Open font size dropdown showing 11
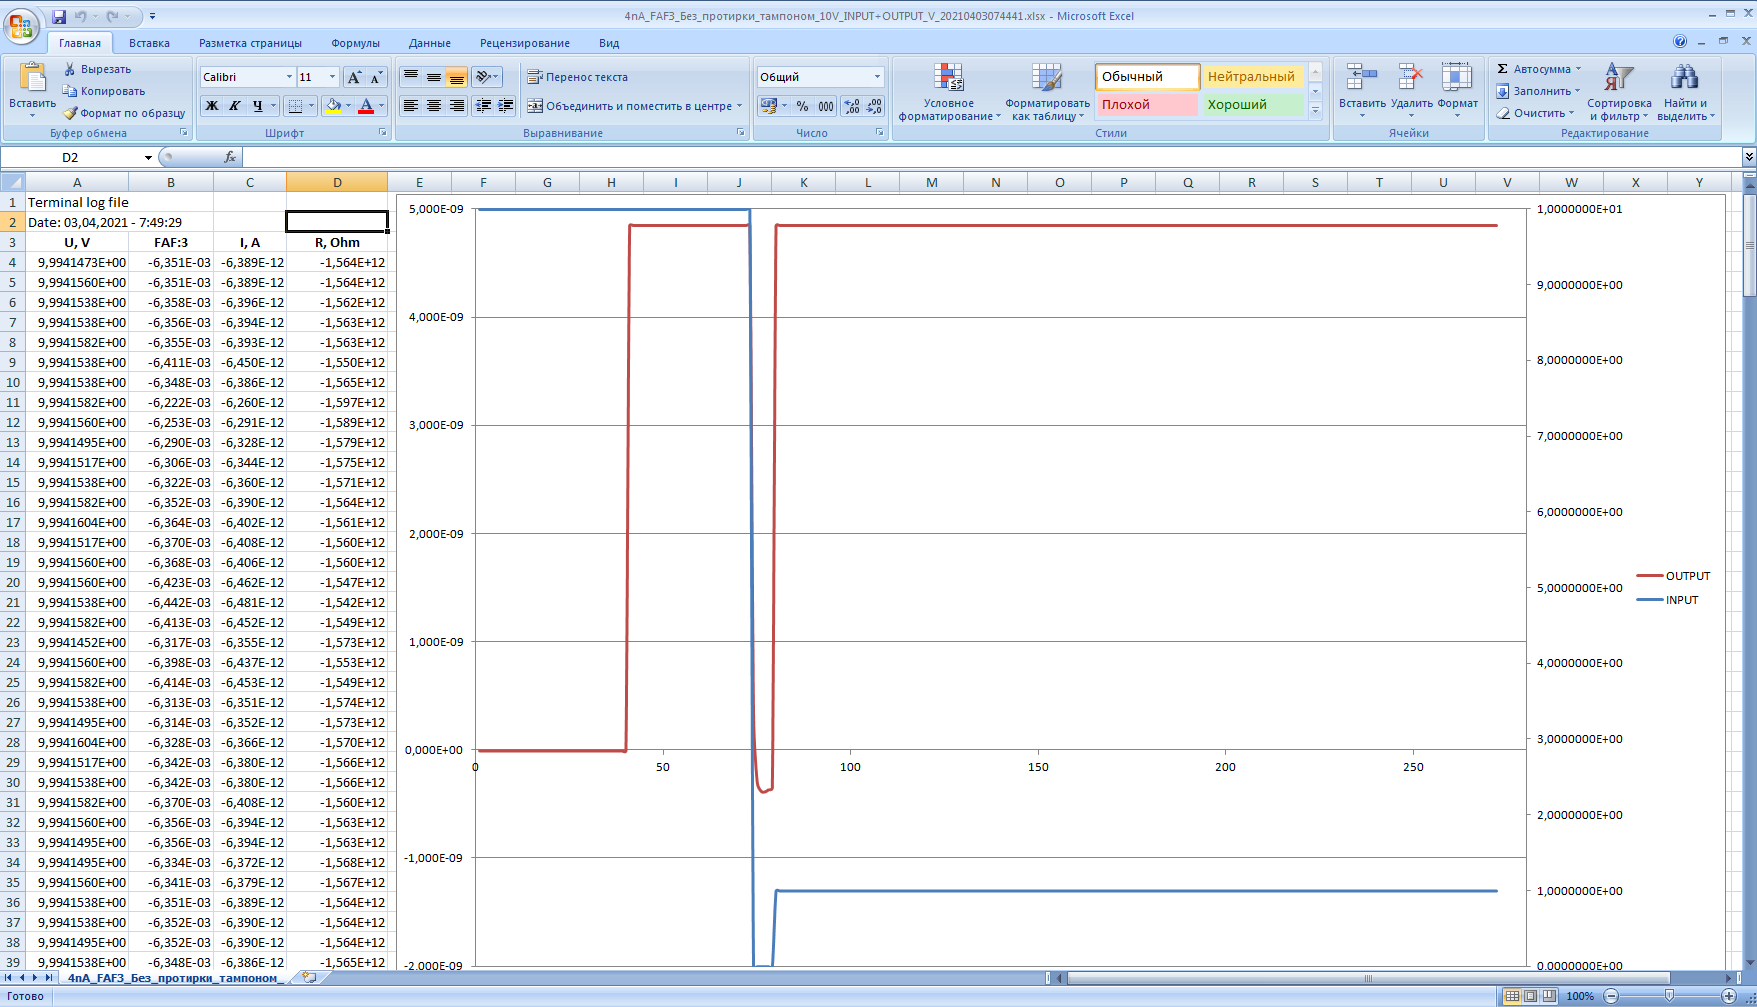The width and height of the screenshot is (1757, 1007). click(333, 77)
